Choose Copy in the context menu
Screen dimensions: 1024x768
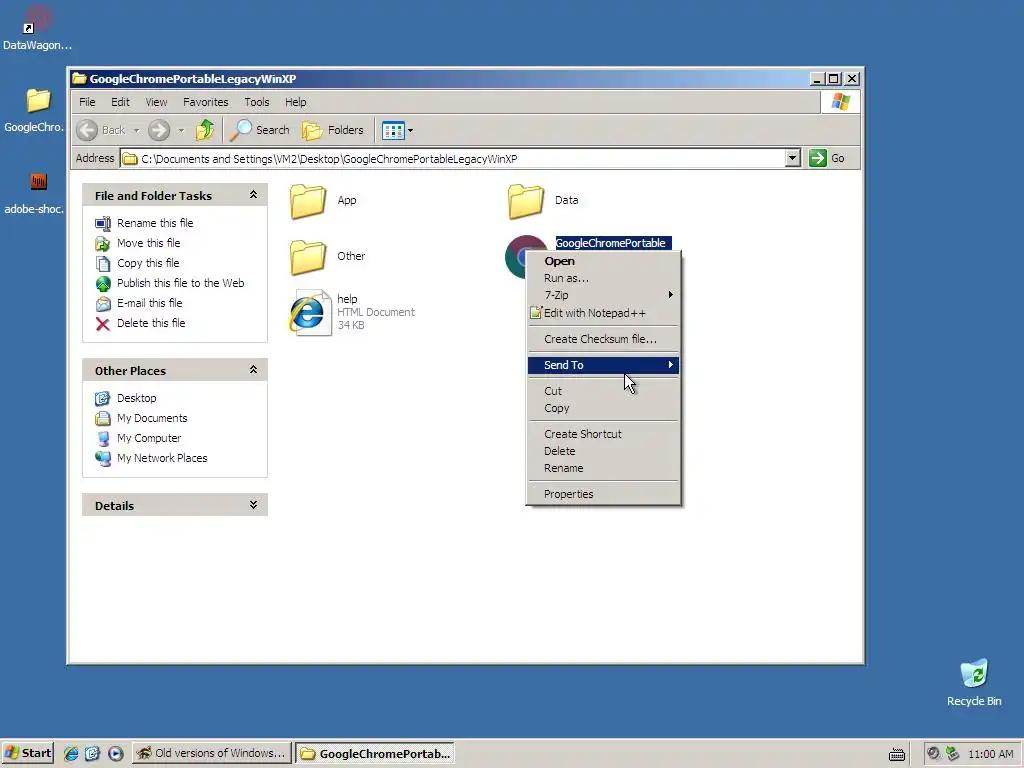coord(603,408)
